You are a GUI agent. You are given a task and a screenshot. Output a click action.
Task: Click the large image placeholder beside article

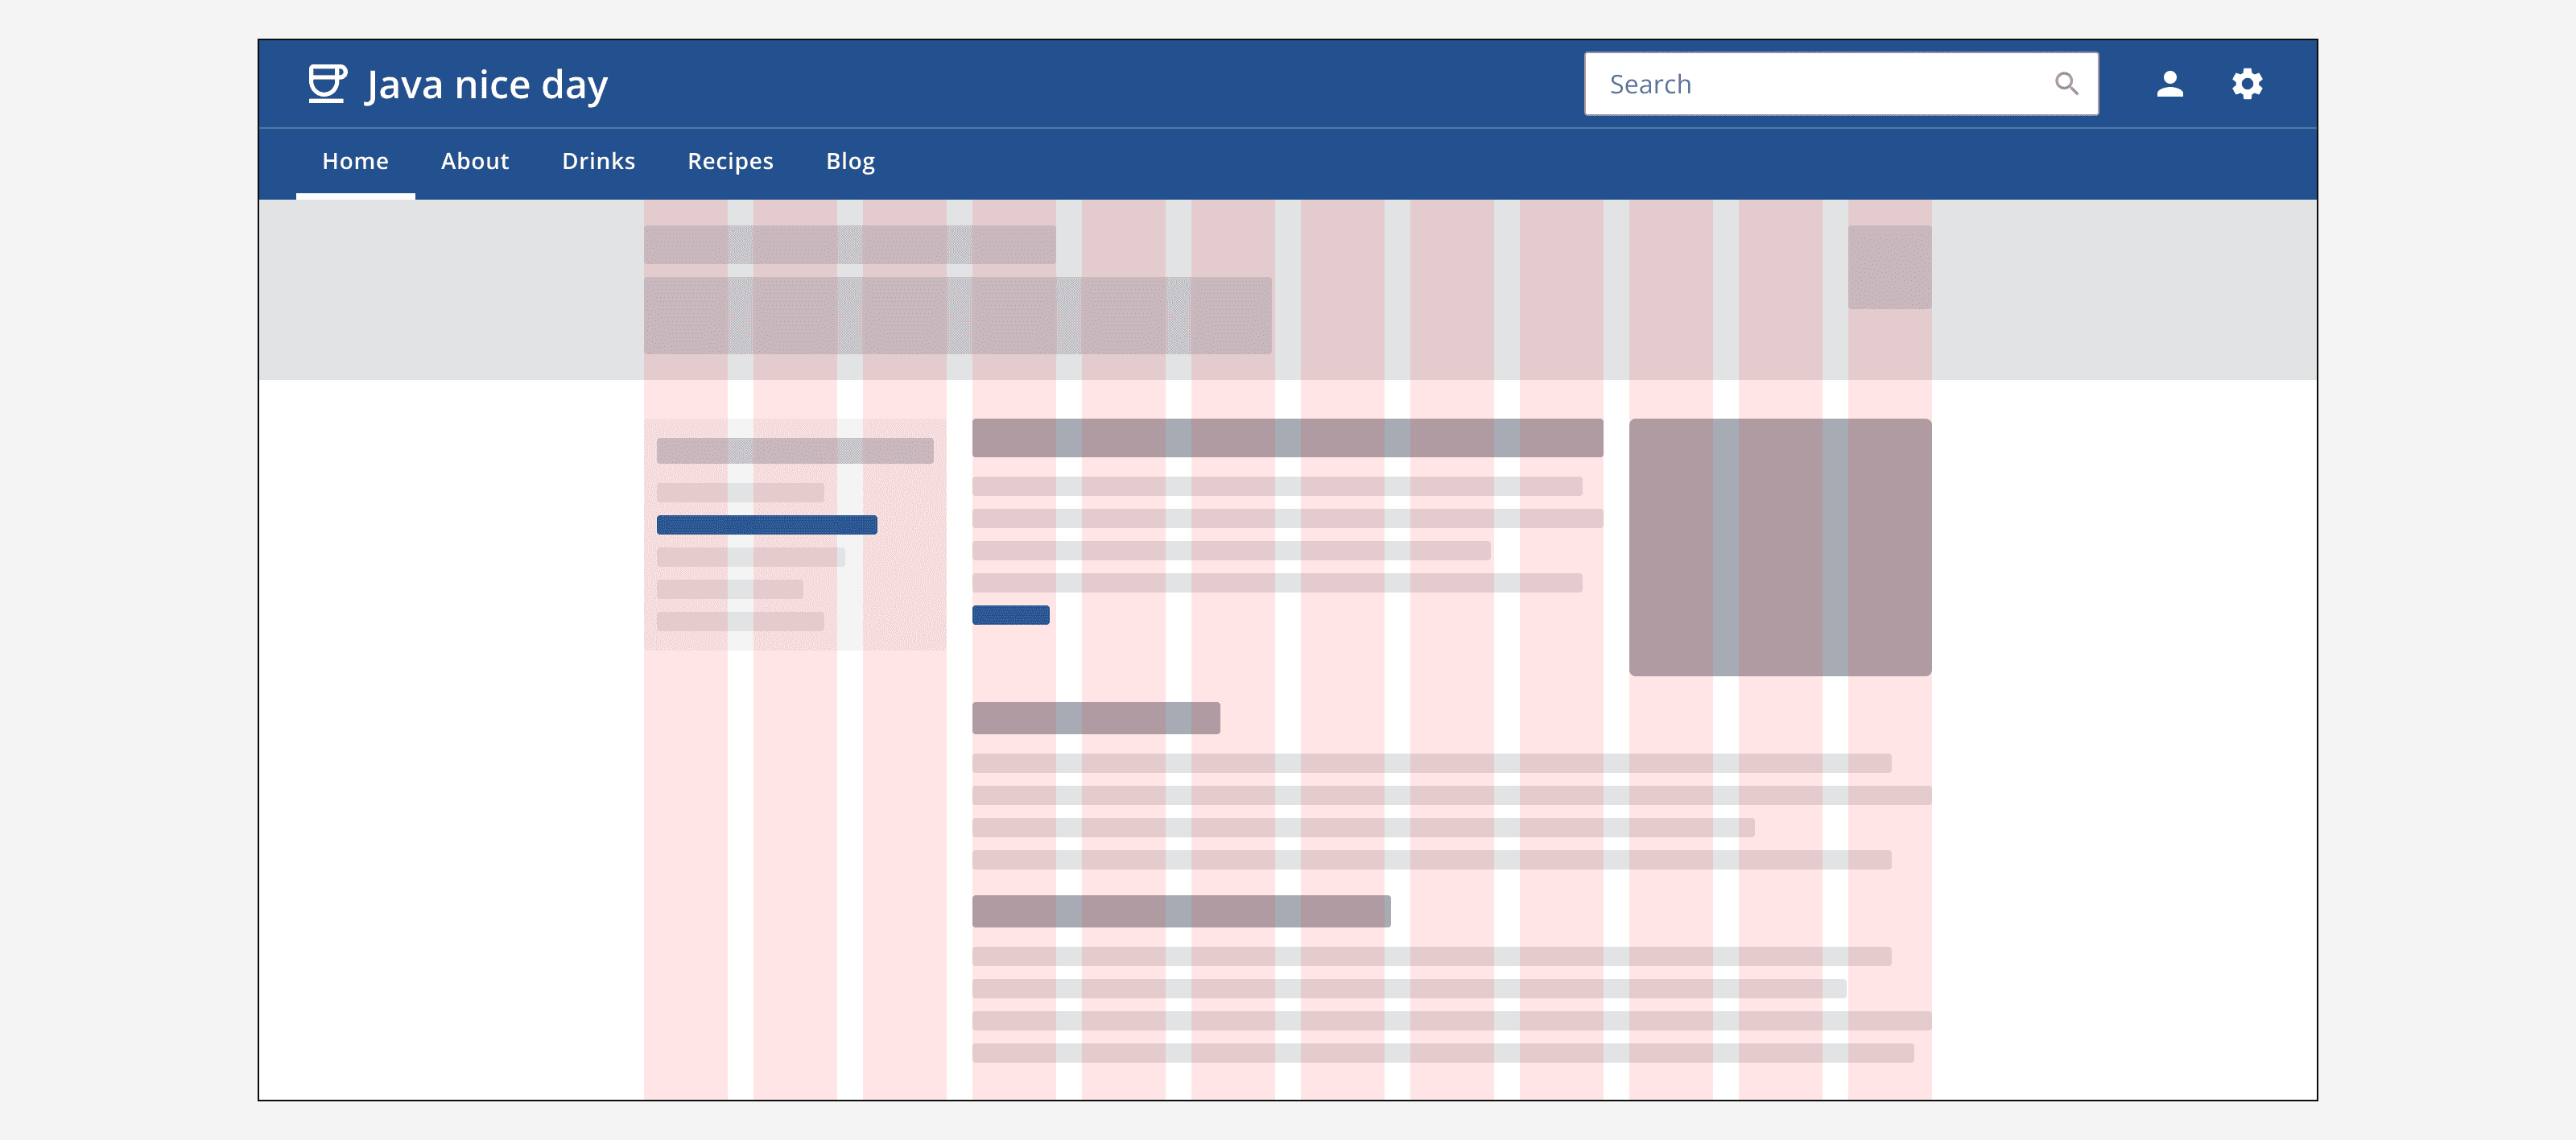pyautogui.click(x=1780, y=547)
